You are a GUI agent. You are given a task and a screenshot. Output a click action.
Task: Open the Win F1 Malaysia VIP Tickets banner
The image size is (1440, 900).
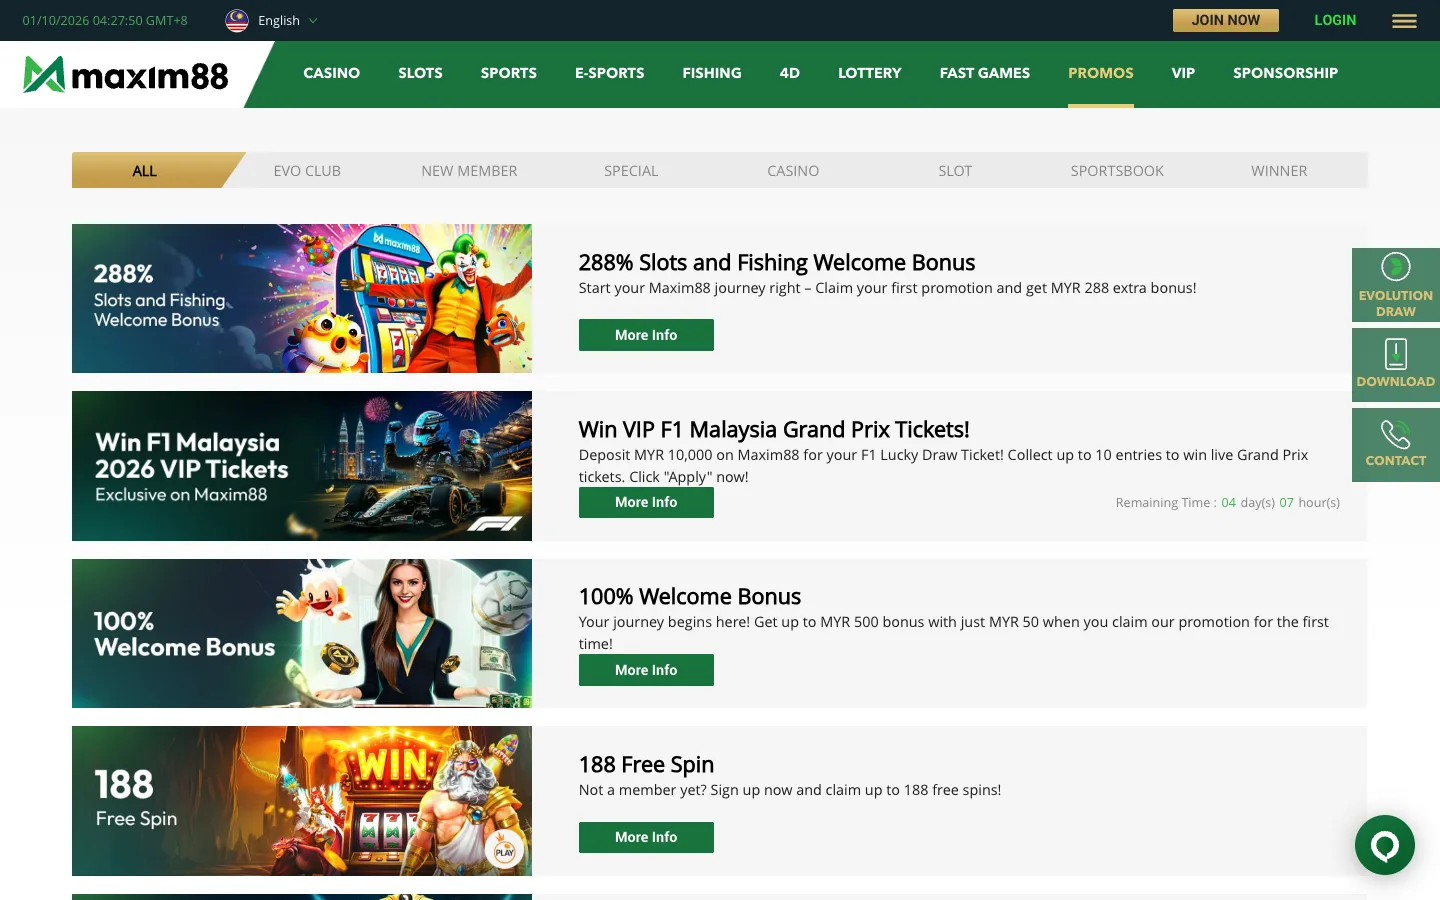click(x=302, y=466)
